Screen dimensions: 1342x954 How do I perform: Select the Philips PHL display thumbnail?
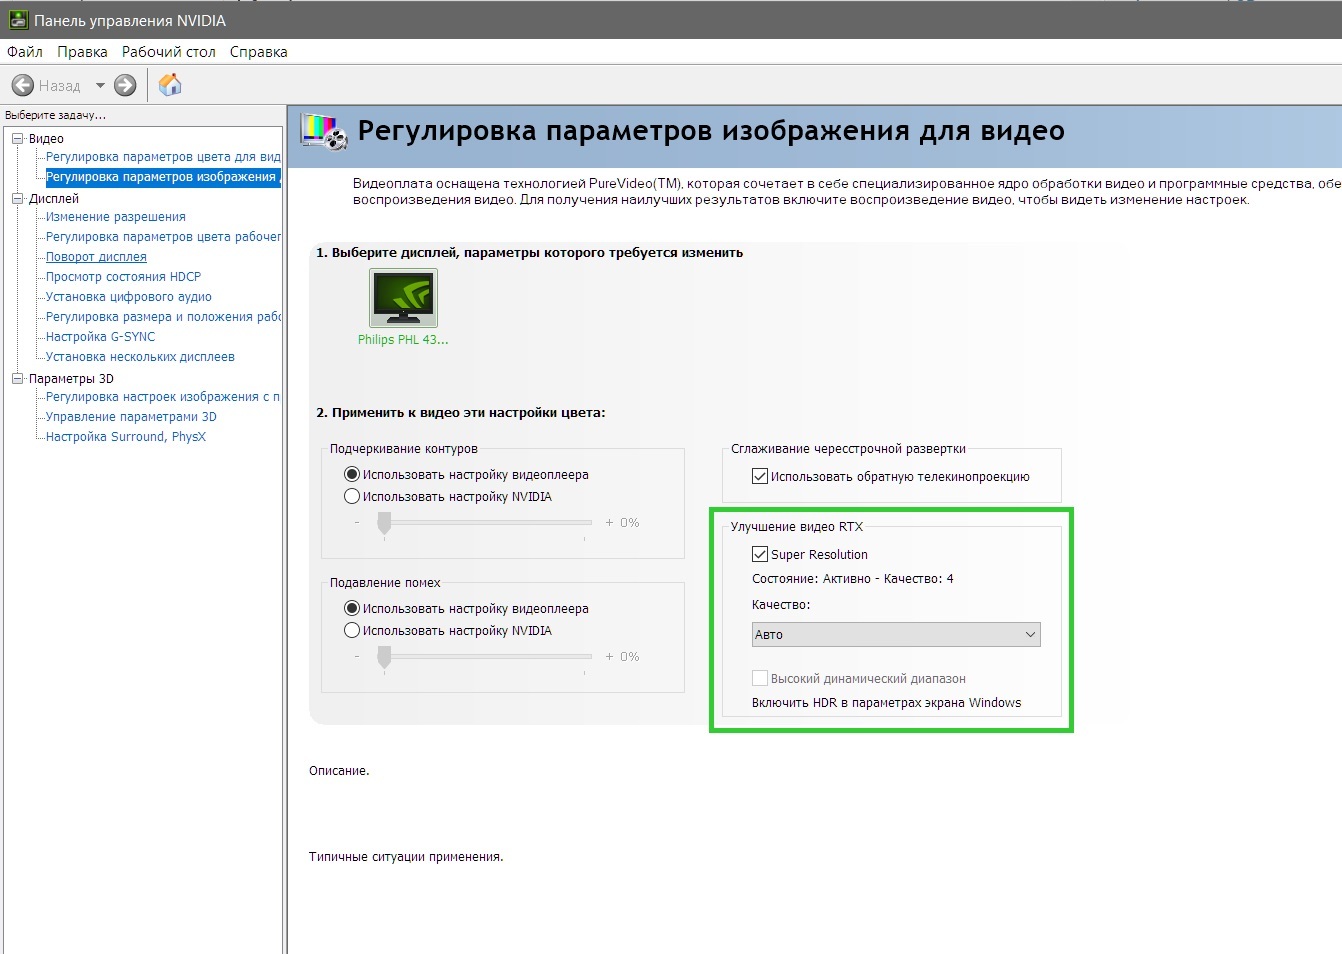click(x=403, y=298)
